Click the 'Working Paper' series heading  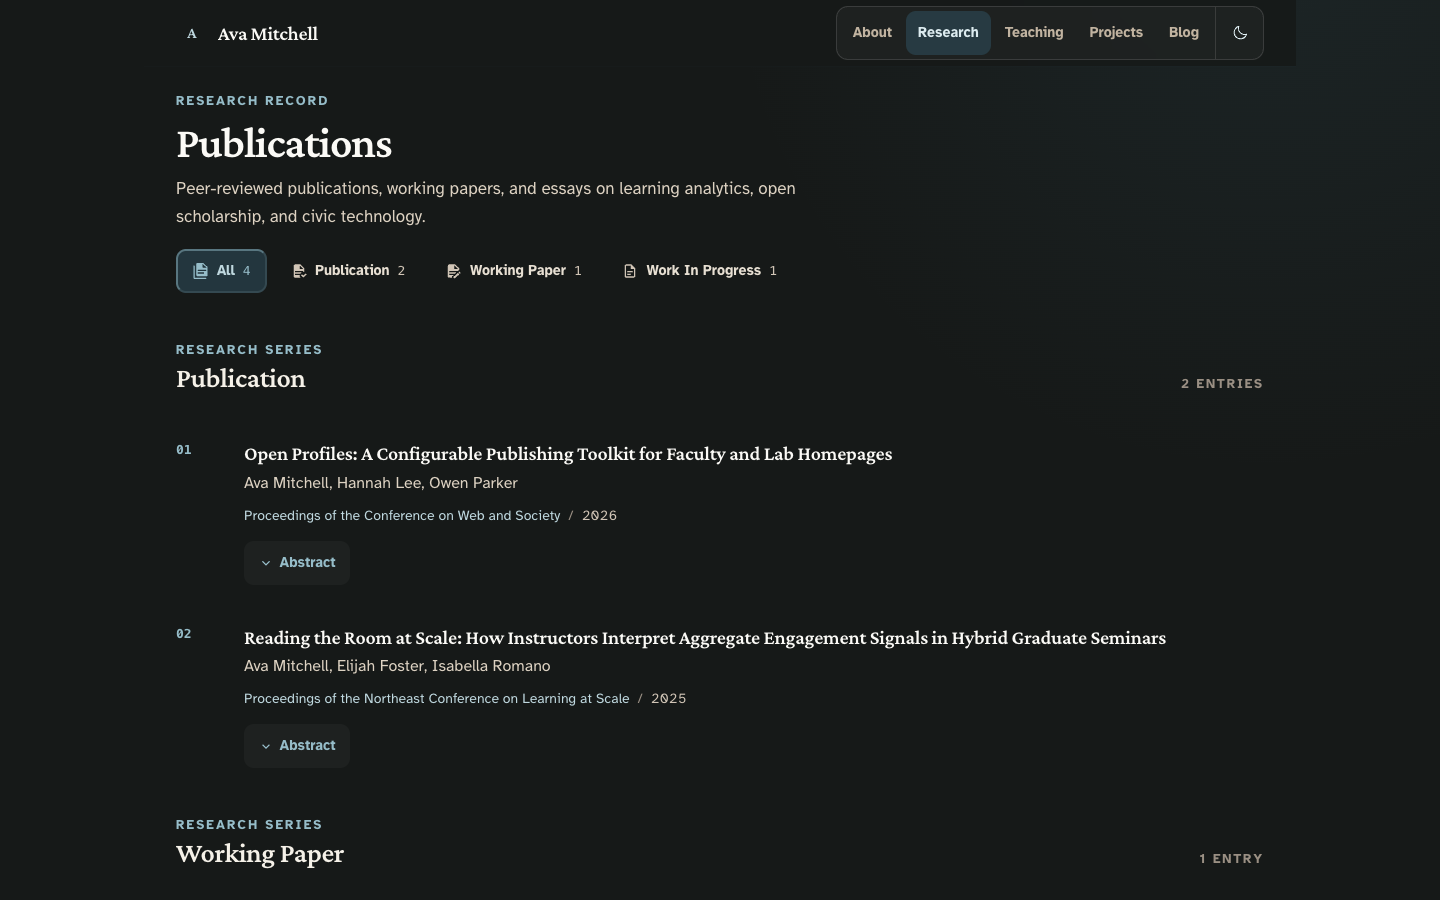tap(260, 854)
